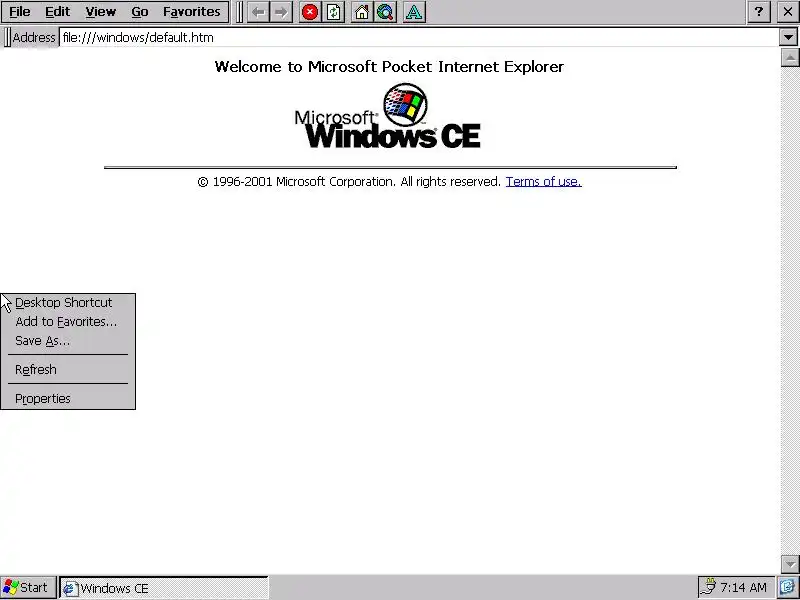This screenshot has height=600, width=800.
Task: Click the question mark Help button
Action: pyautogui.click(x=759, y=12)
